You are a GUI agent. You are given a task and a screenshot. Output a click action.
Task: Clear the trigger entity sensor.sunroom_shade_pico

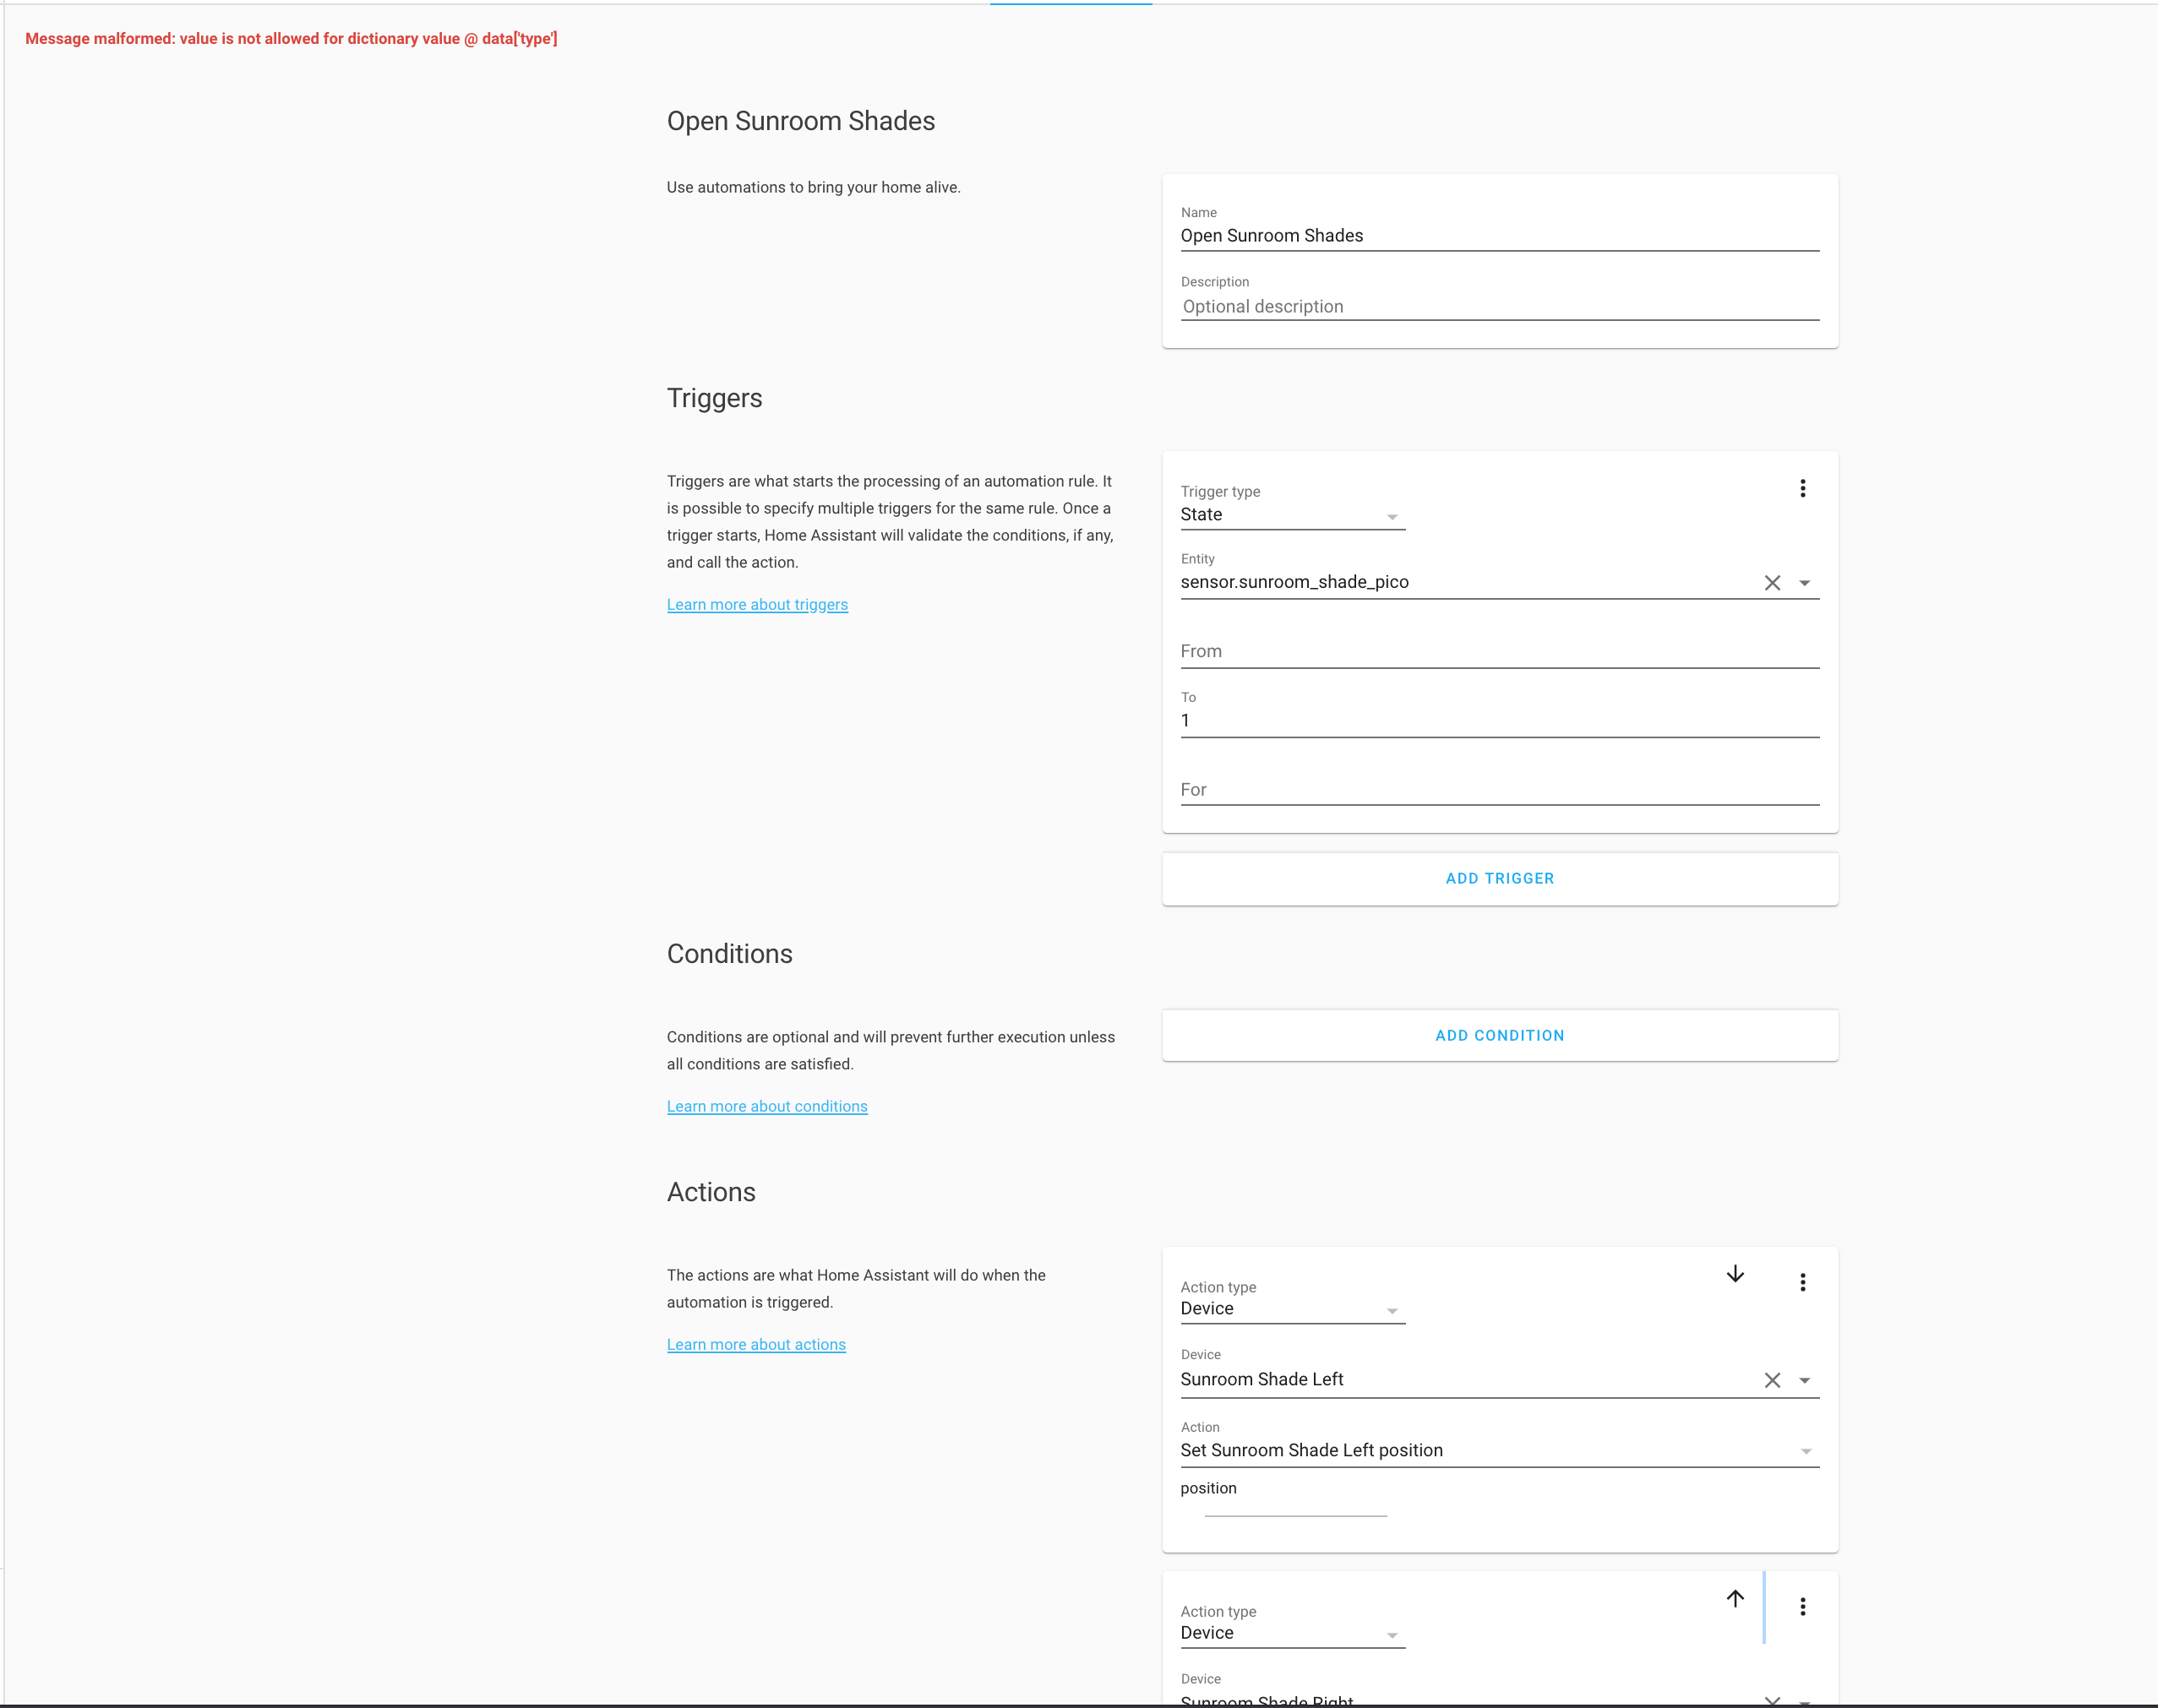[x=1772, y=583]
